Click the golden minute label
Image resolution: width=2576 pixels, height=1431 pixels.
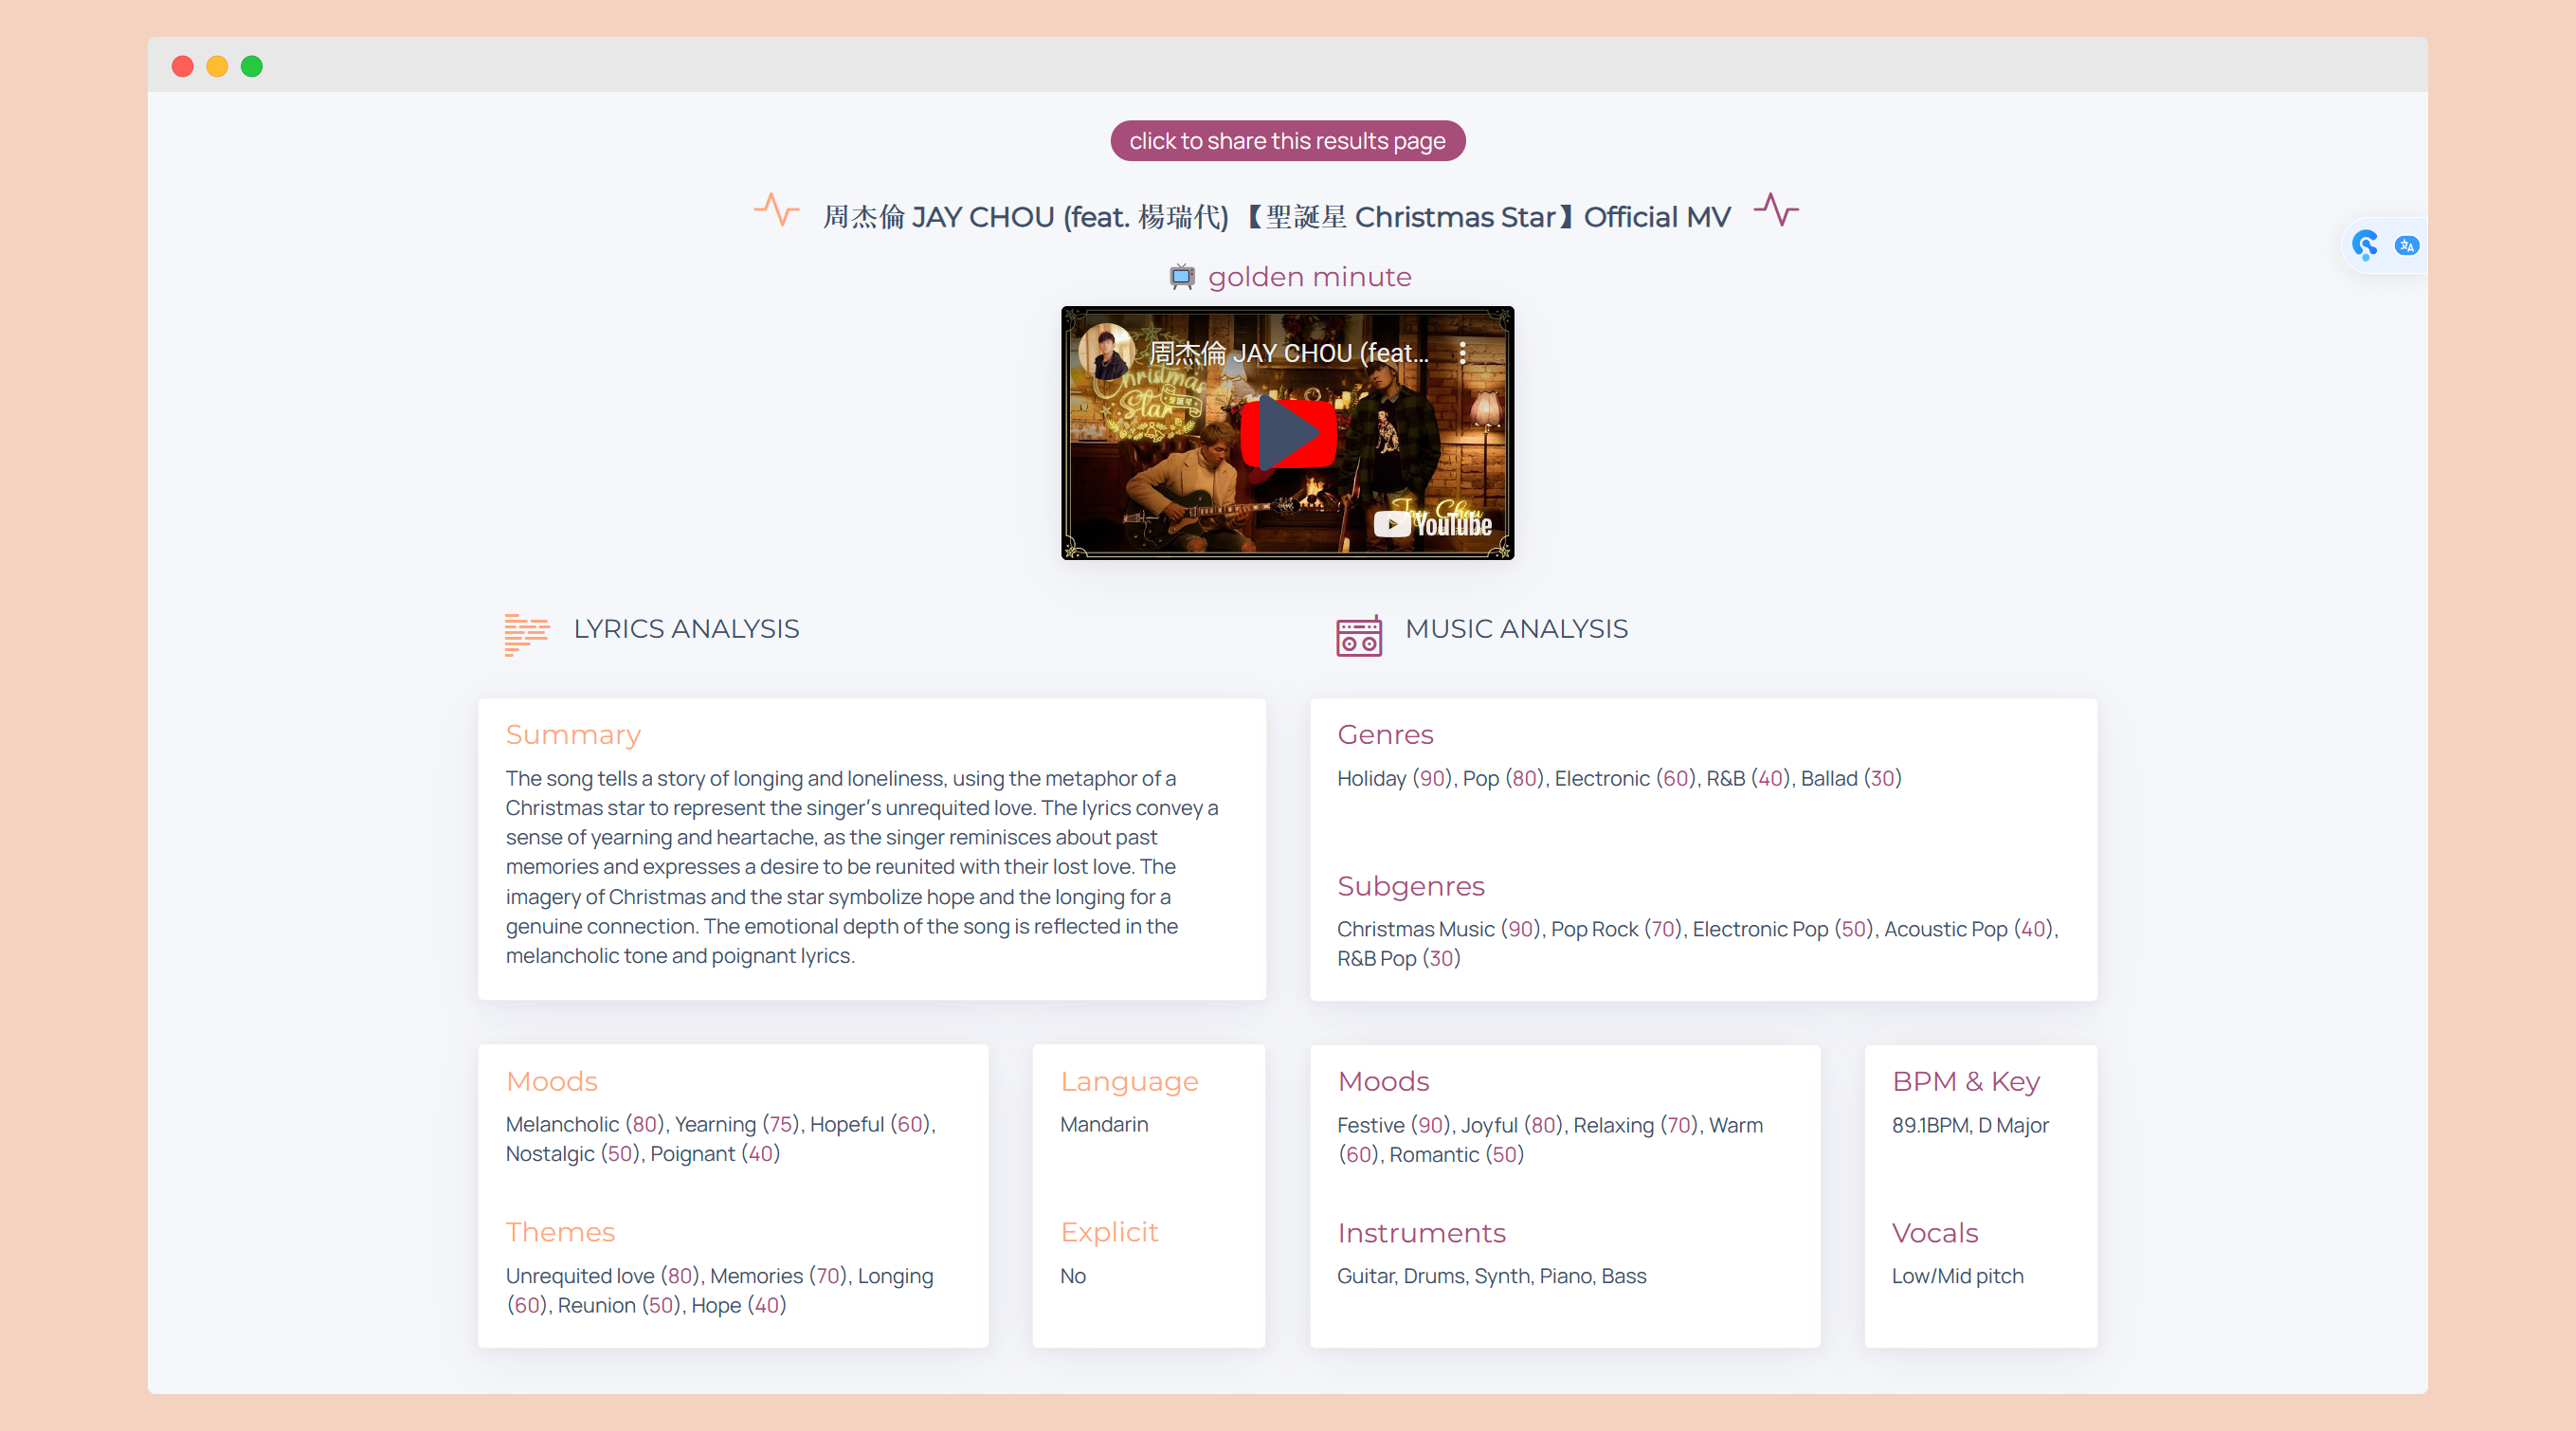tap(1309, 277)
